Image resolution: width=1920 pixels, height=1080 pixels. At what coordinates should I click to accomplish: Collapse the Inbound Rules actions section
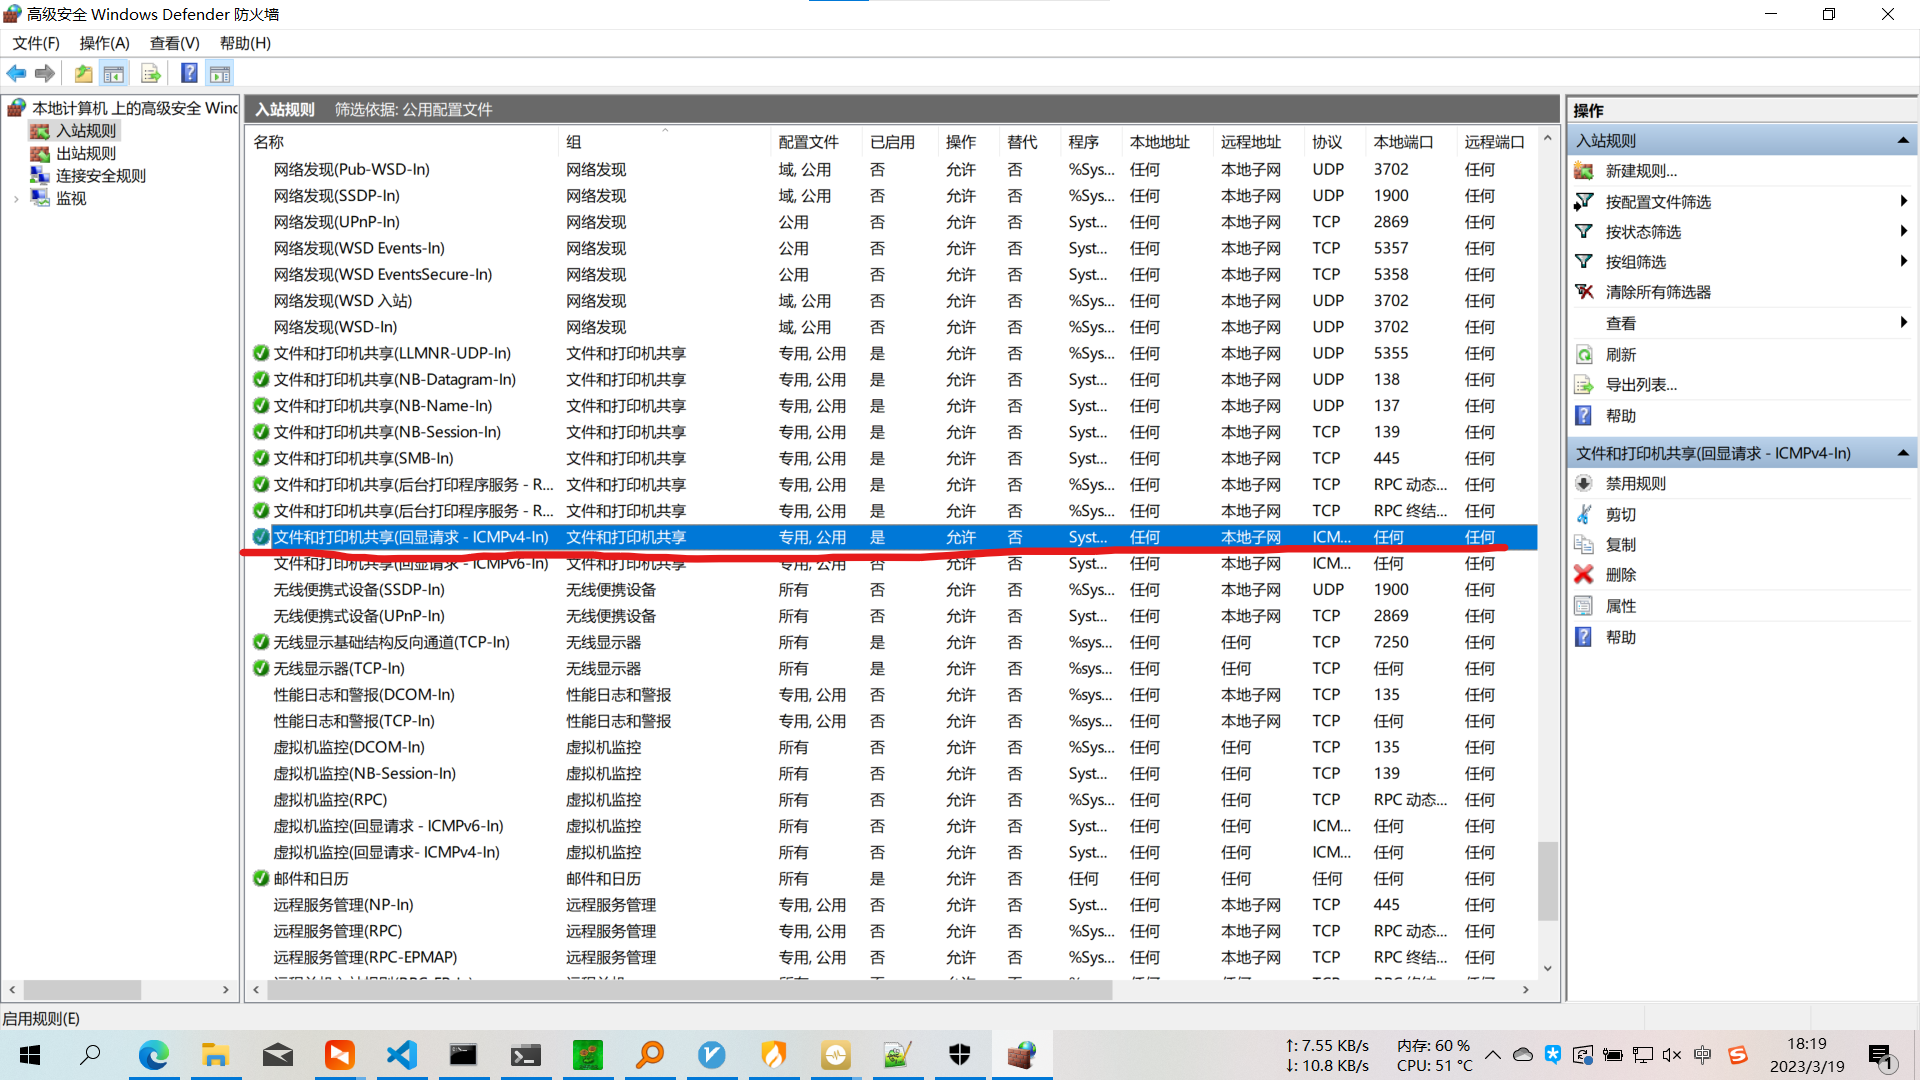(1902, 141)
